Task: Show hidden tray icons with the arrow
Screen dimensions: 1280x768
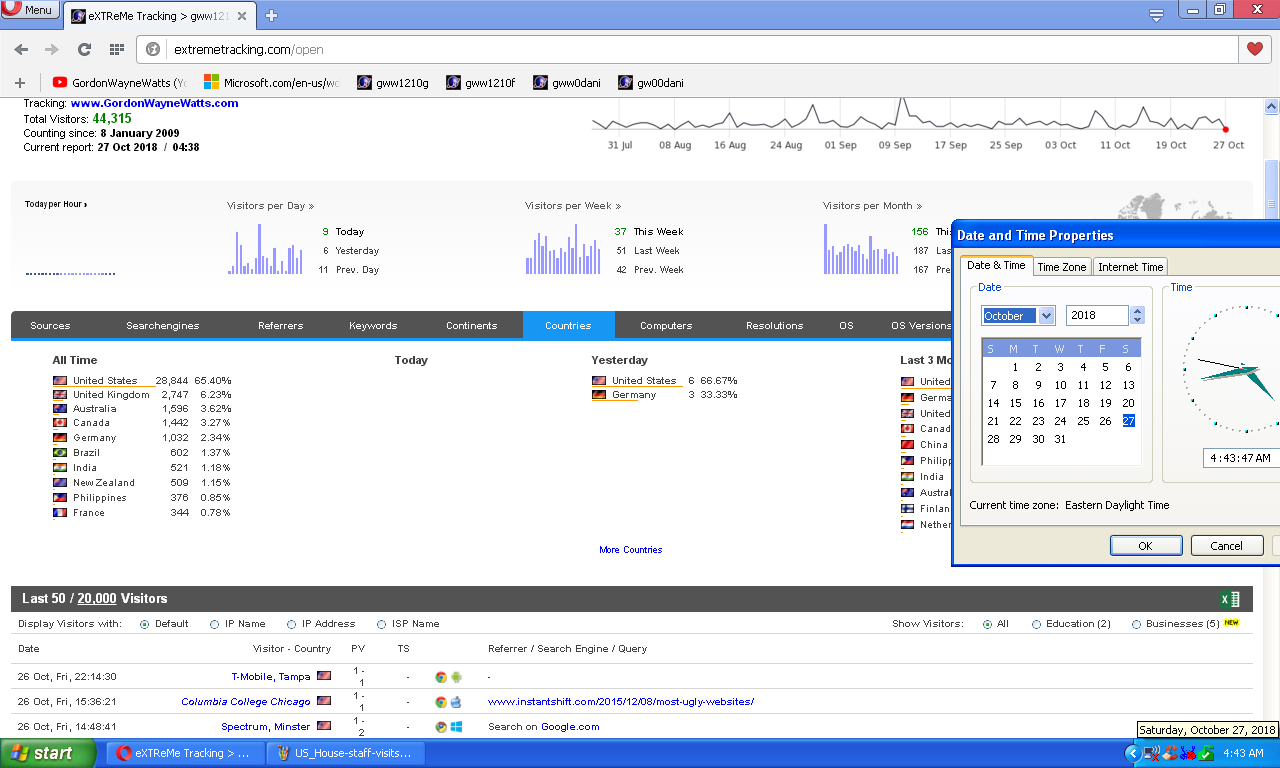Action: 1132,753
